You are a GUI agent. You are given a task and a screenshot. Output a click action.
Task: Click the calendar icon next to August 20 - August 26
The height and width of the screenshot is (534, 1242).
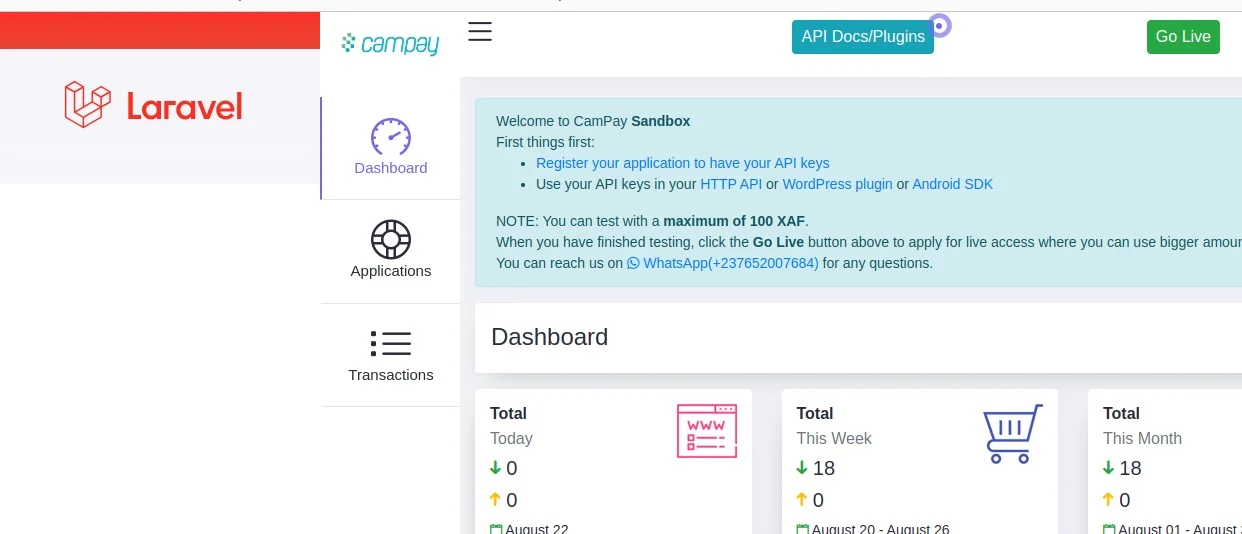tap(802, 529)
